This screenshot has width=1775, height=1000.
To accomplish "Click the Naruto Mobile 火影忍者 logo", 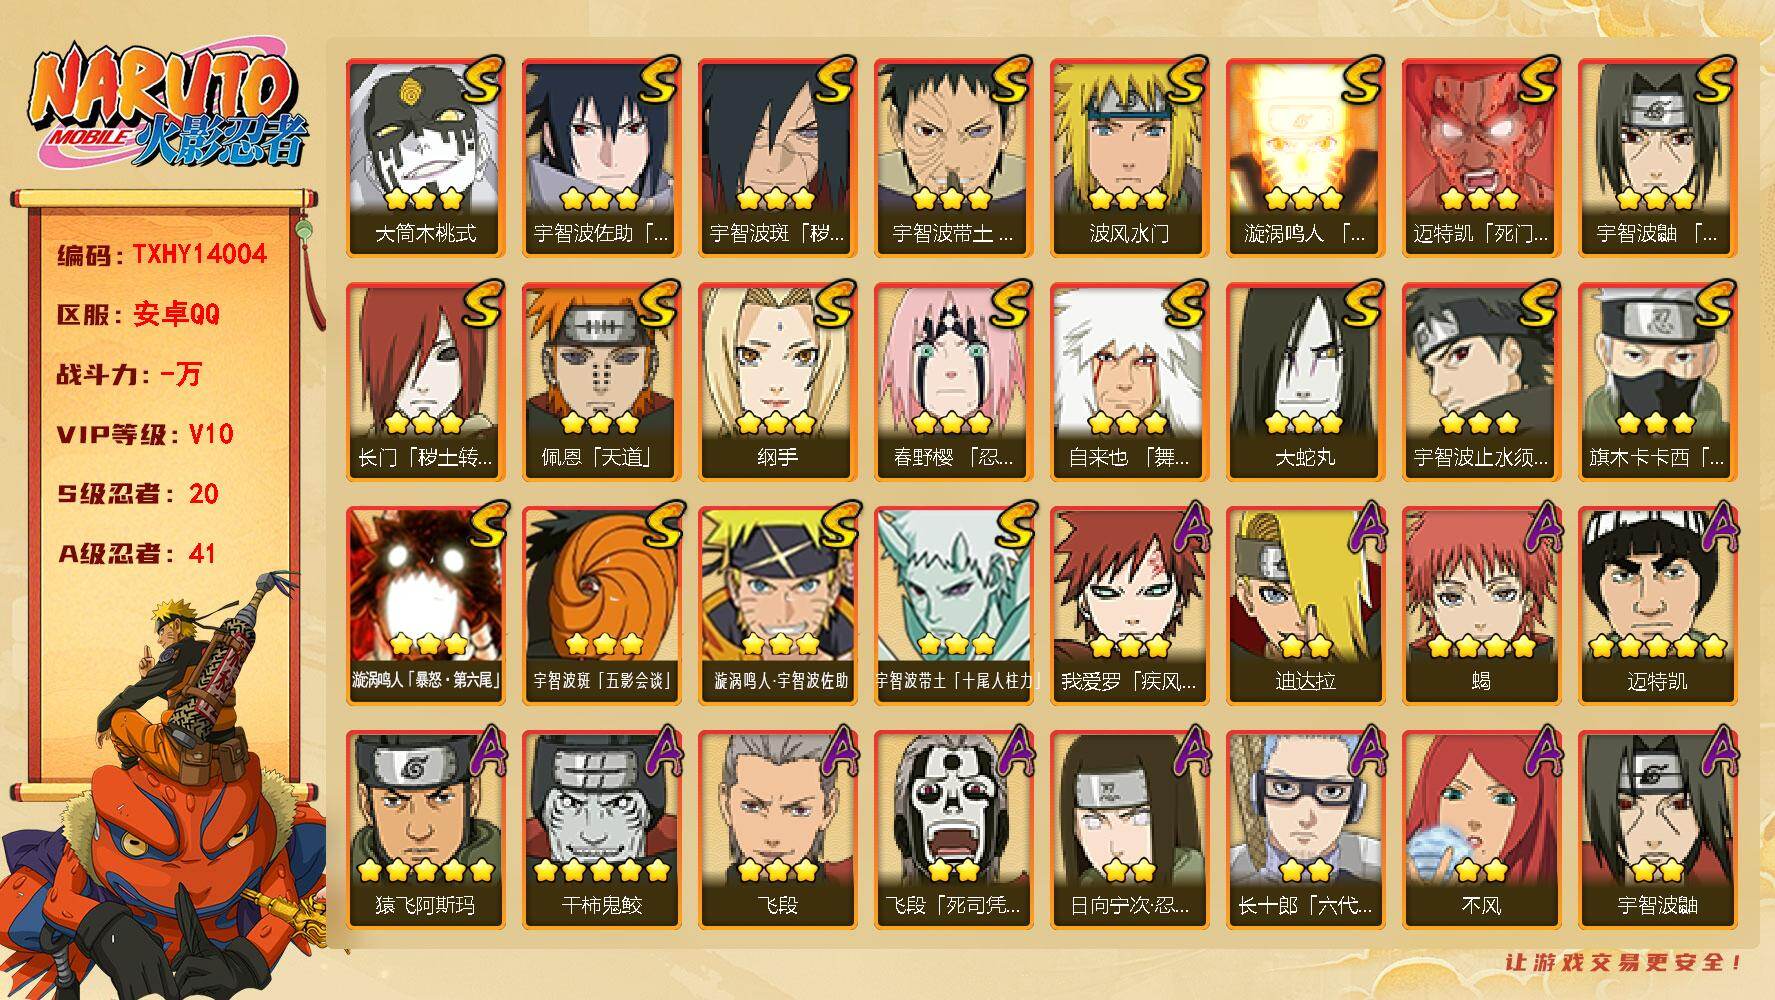I will click(x=168, y=107).
